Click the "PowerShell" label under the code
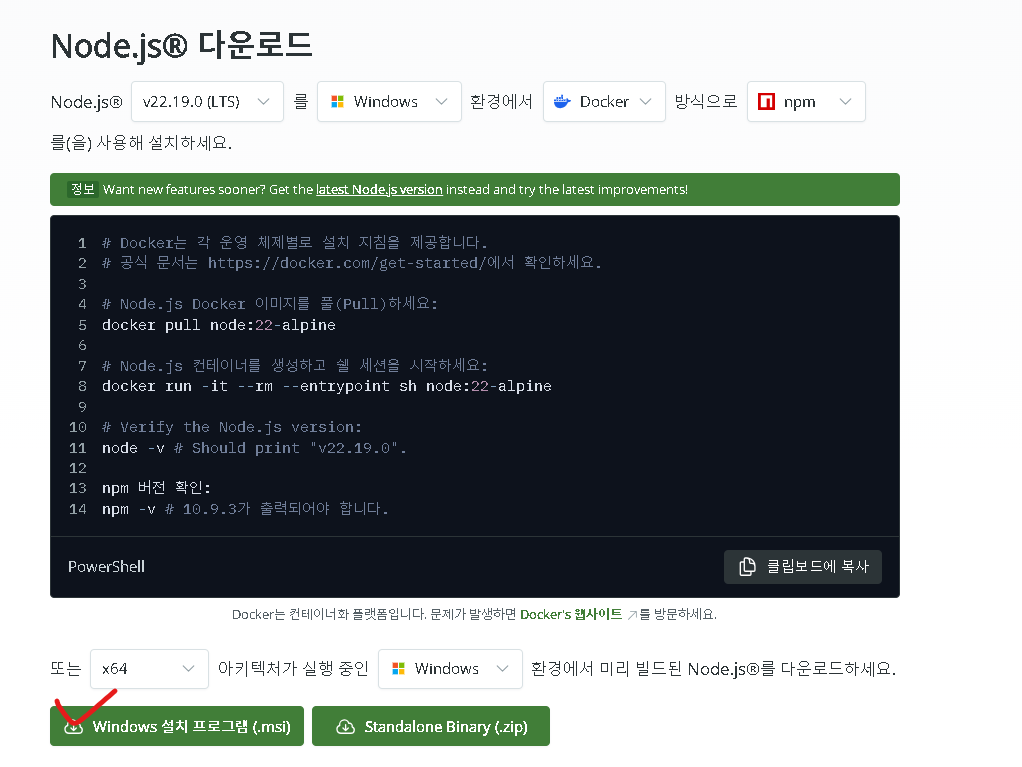This screenshot has width=1022, height=767. pyautogui.click(x=106, y=567)
